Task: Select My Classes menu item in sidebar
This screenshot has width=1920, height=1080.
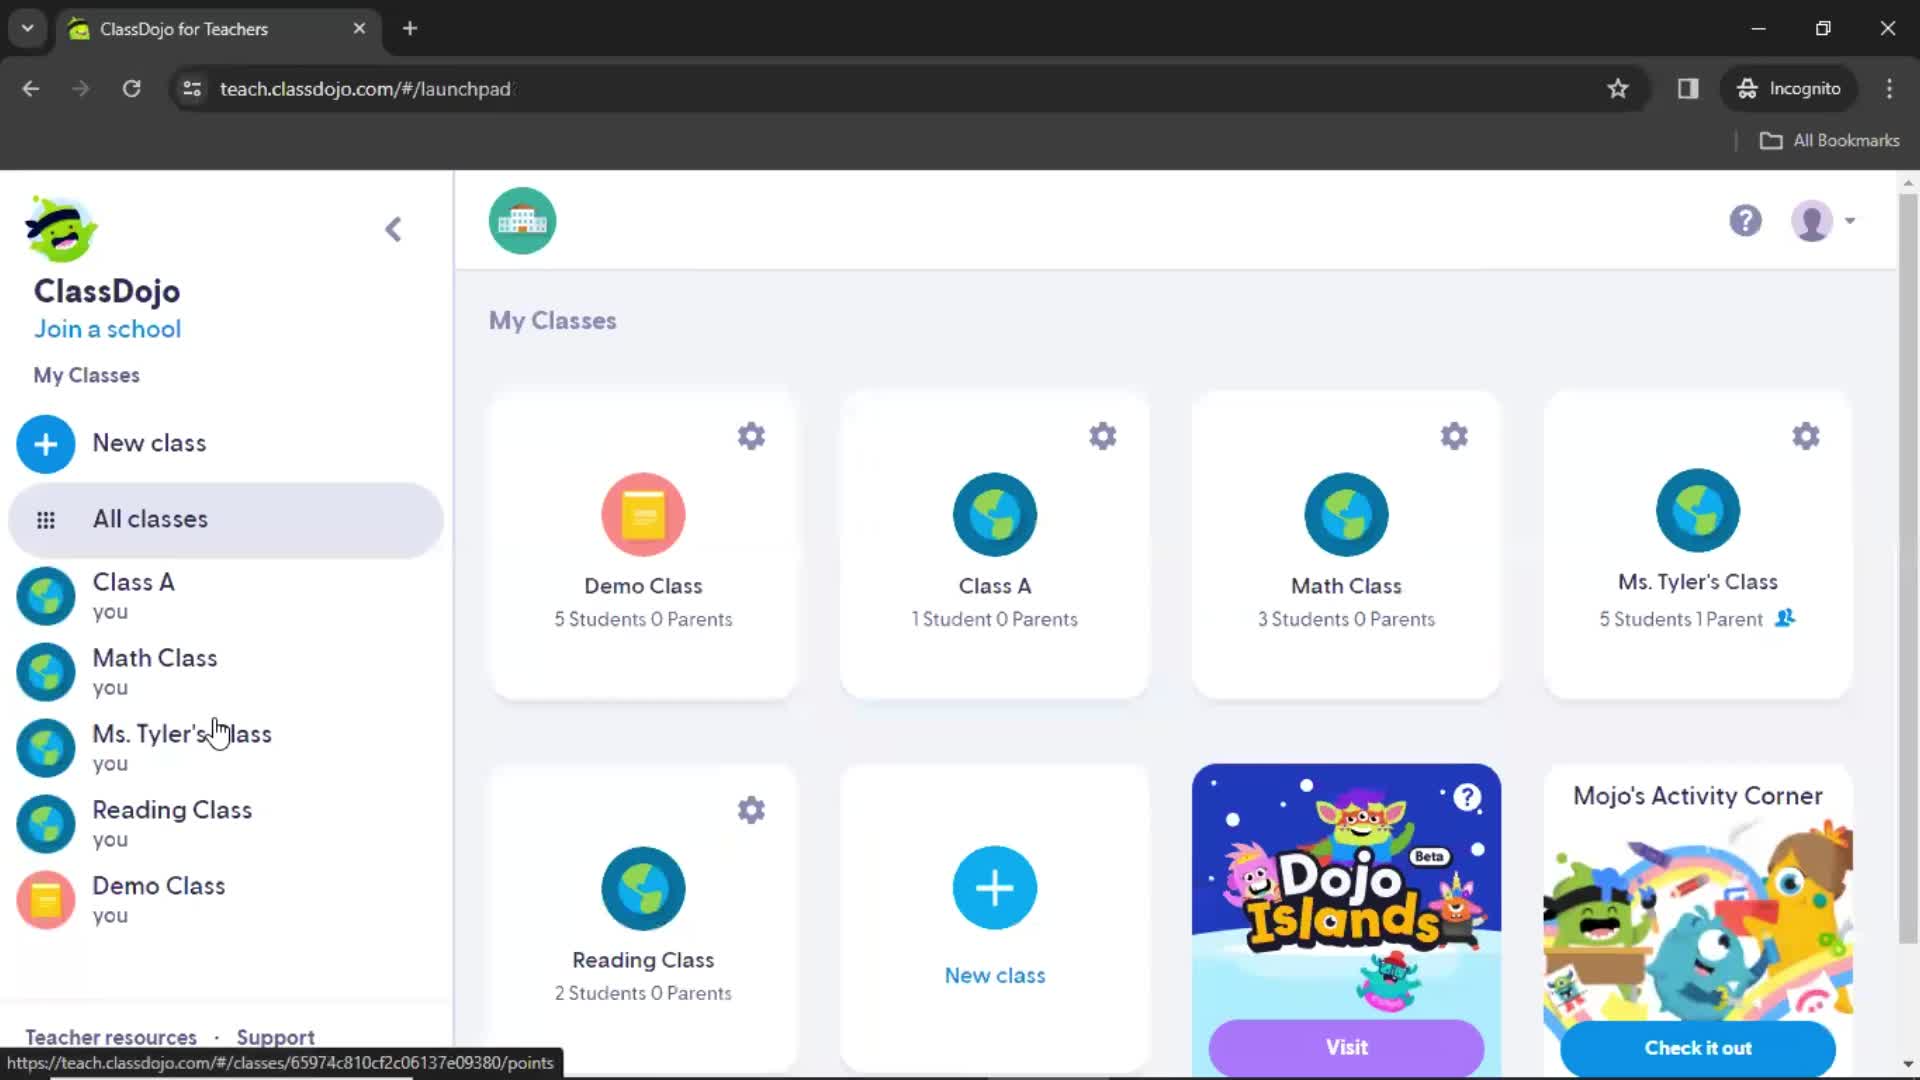Action: pos(86,375)
